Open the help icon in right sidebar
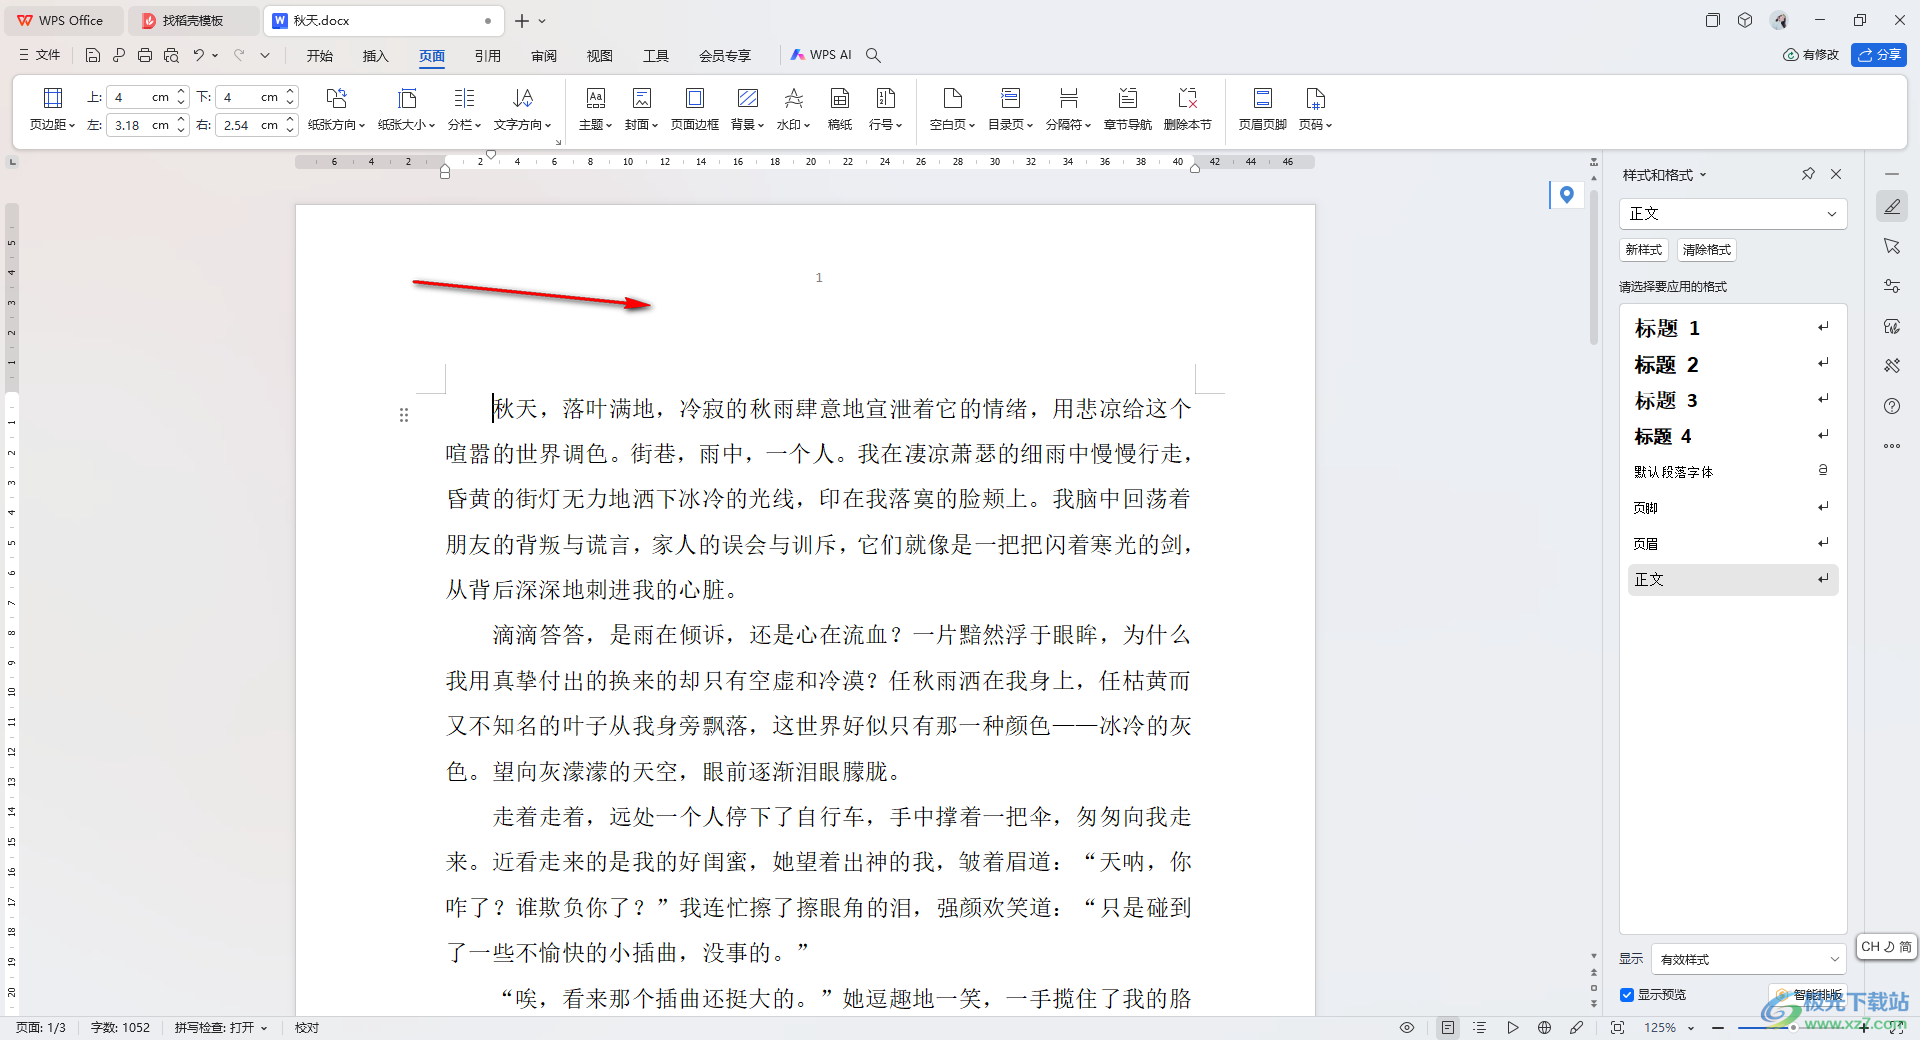This screenshot has width=1920, height=1040. [1892, 406]
